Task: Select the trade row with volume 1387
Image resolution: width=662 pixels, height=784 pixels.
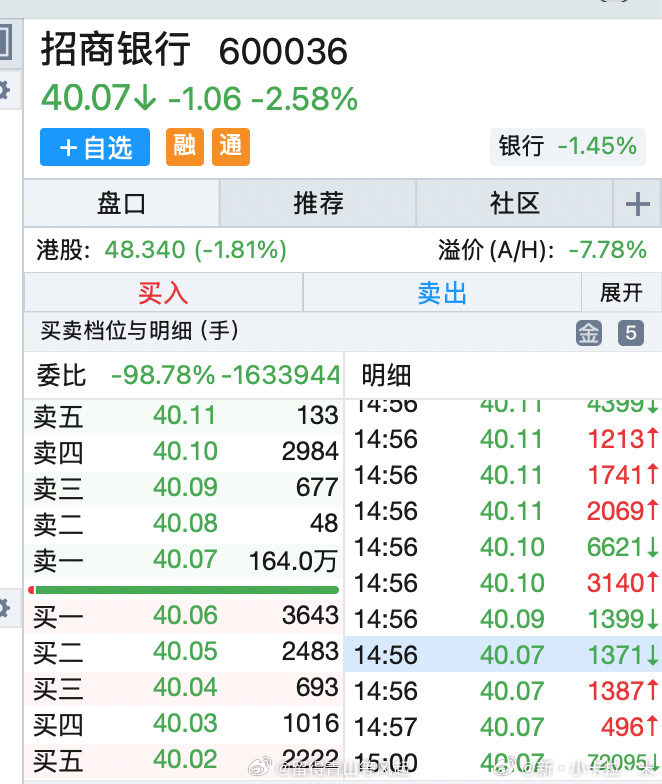Action: [504, 691]
